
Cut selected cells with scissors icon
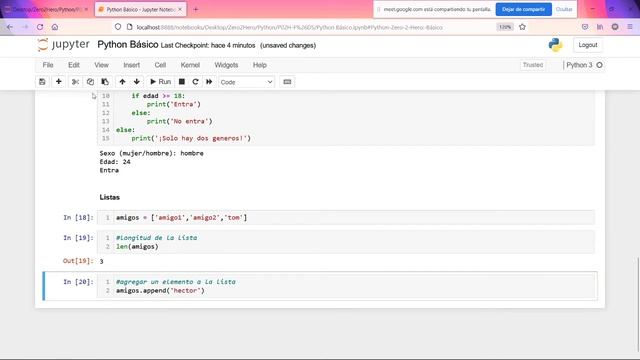click(75, 82)
